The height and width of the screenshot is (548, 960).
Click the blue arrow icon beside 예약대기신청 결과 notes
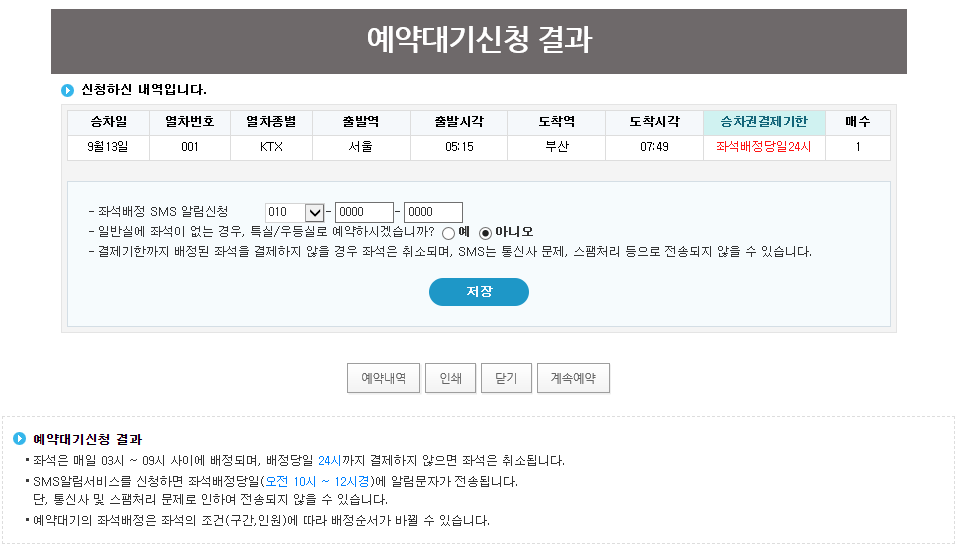[x=20, y=438]
